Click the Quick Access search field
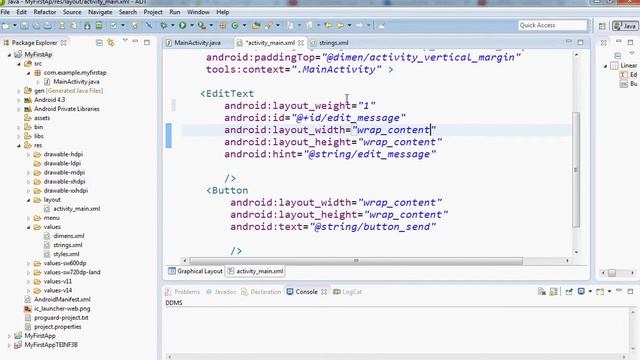Screen dimensions: 640x360 pyautogui.click(x=553, y=25)
